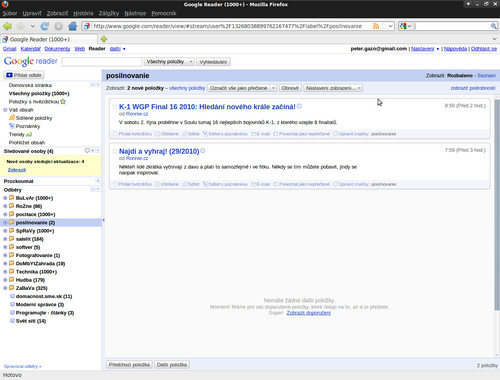500x380 pixels.
Task: Open the Google Reader logo
Action: pyautogui.click(x=31, y=61)
